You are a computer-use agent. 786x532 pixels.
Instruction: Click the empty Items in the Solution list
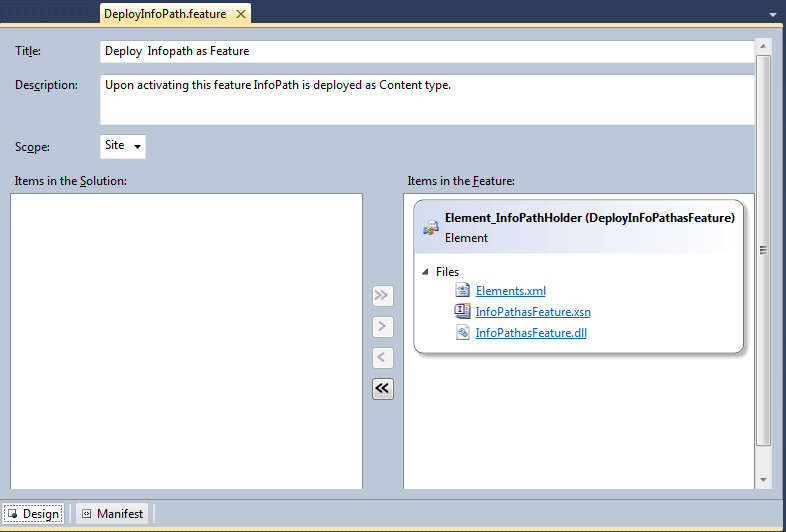[186, 341]
